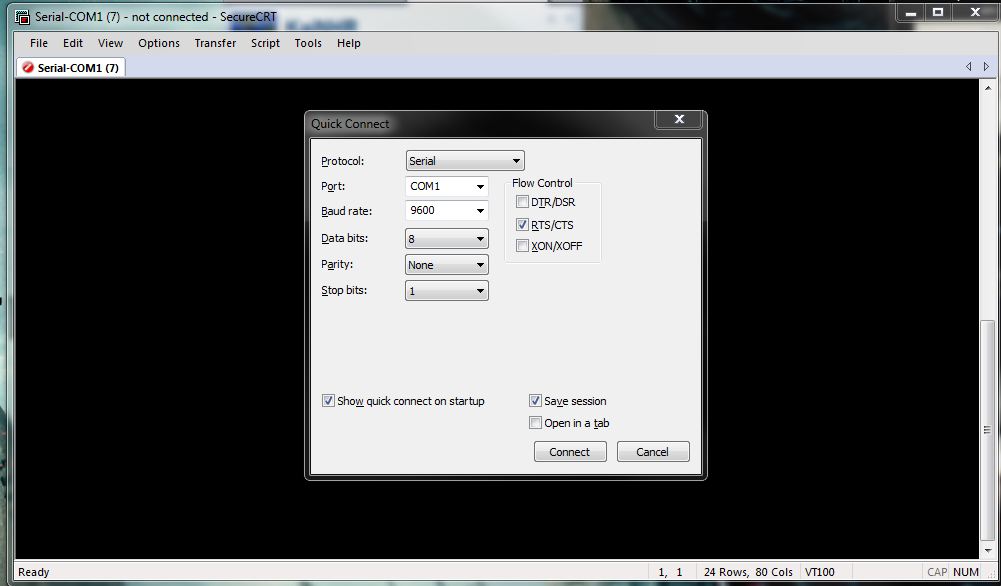
Task: Click the terminal vertical scrollbar thumb
Action: 988,430
